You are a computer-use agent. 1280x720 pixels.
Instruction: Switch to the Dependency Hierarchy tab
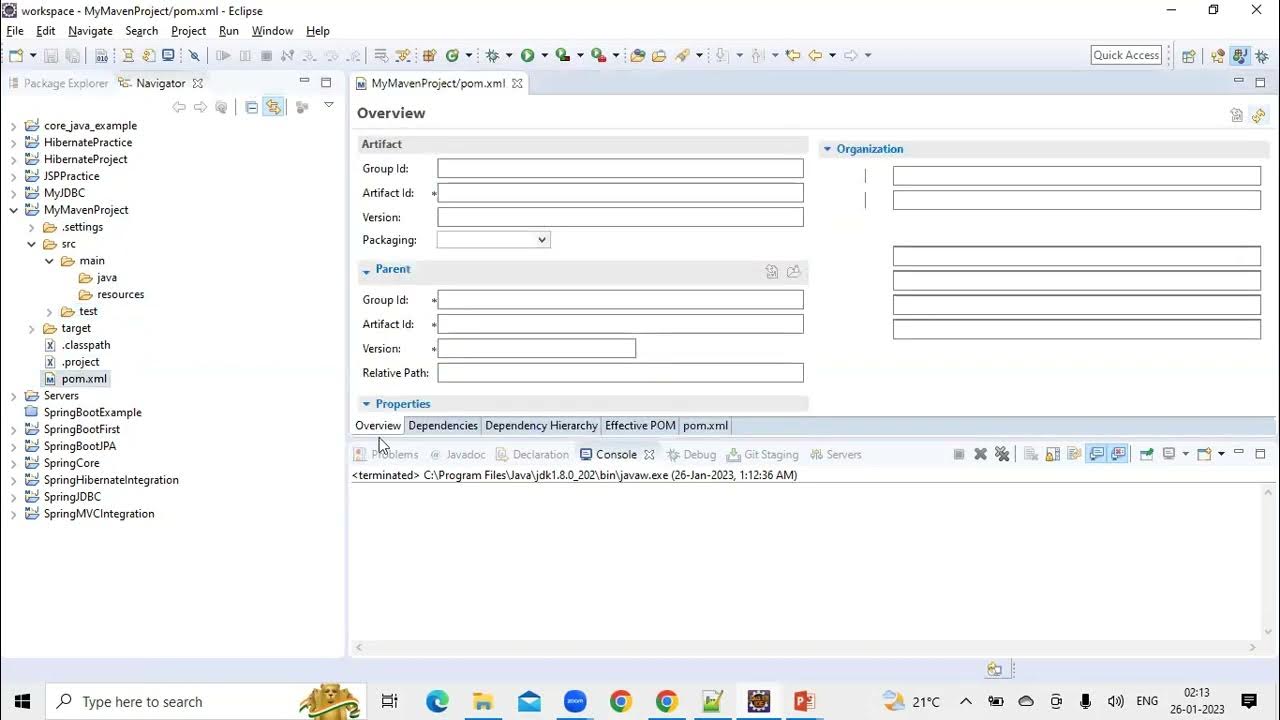click(x=541, y=426)
